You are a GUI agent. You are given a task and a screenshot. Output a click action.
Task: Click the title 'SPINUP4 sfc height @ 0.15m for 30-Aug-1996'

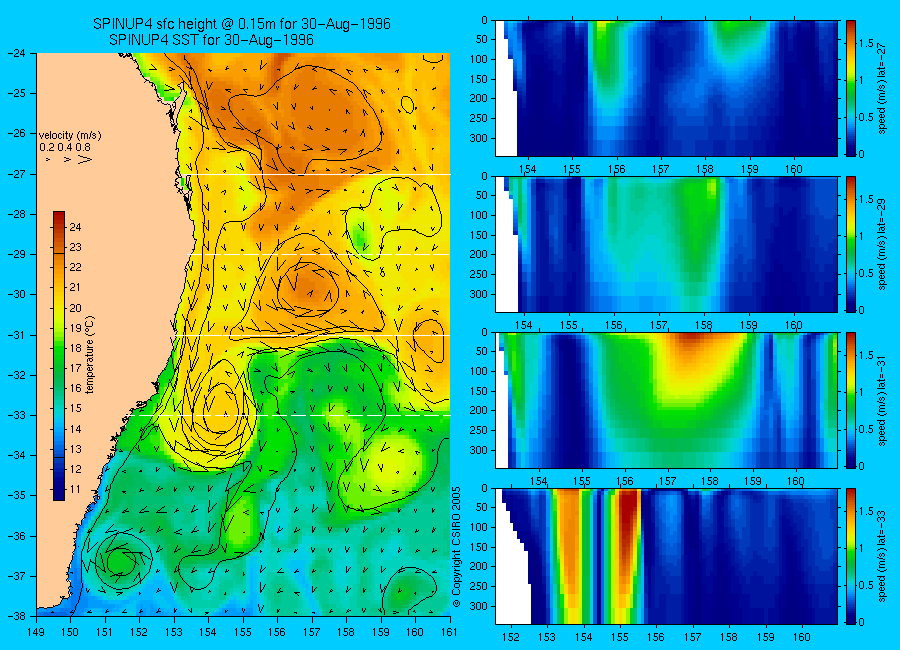pyautogui.click(x=242, y=24)
